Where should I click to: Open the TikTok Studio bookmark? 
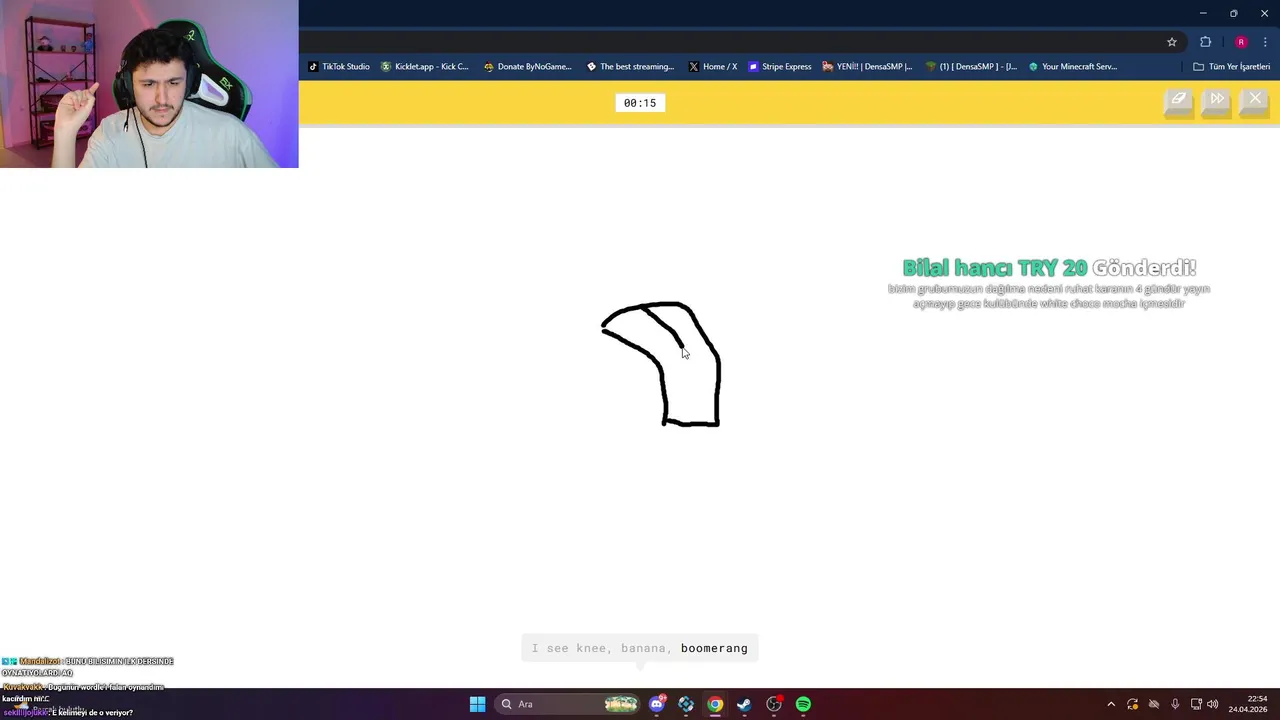pyautogui.click(x=339, y=67)
